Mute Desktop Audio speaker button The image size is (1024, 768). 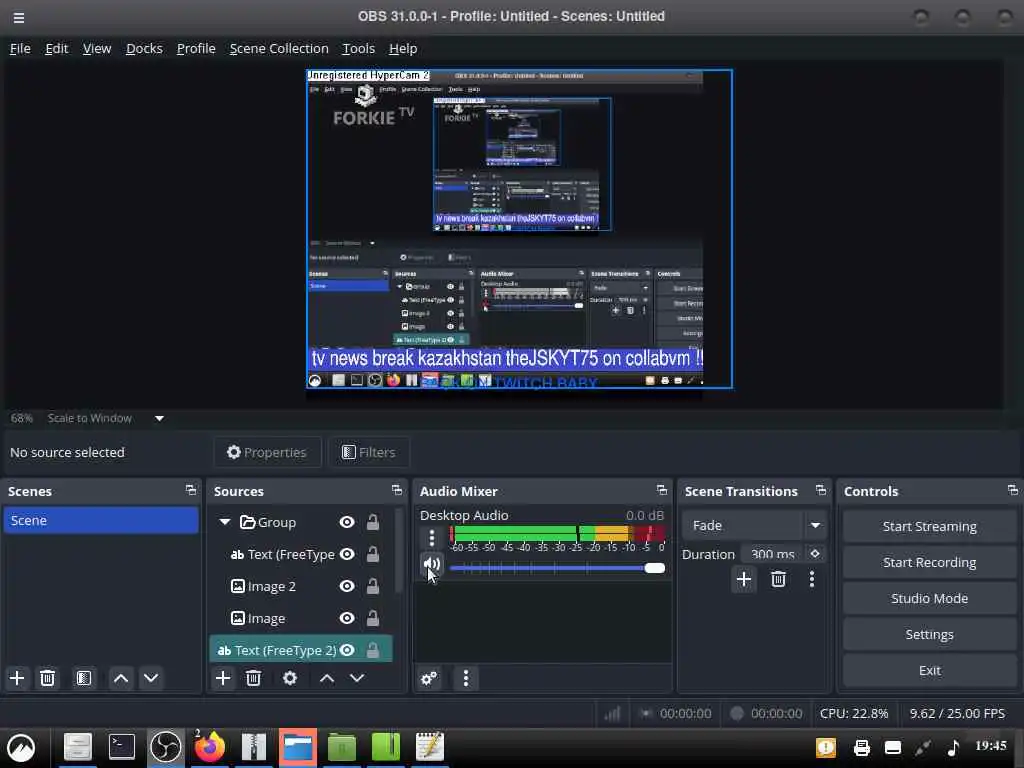(432, 564)
